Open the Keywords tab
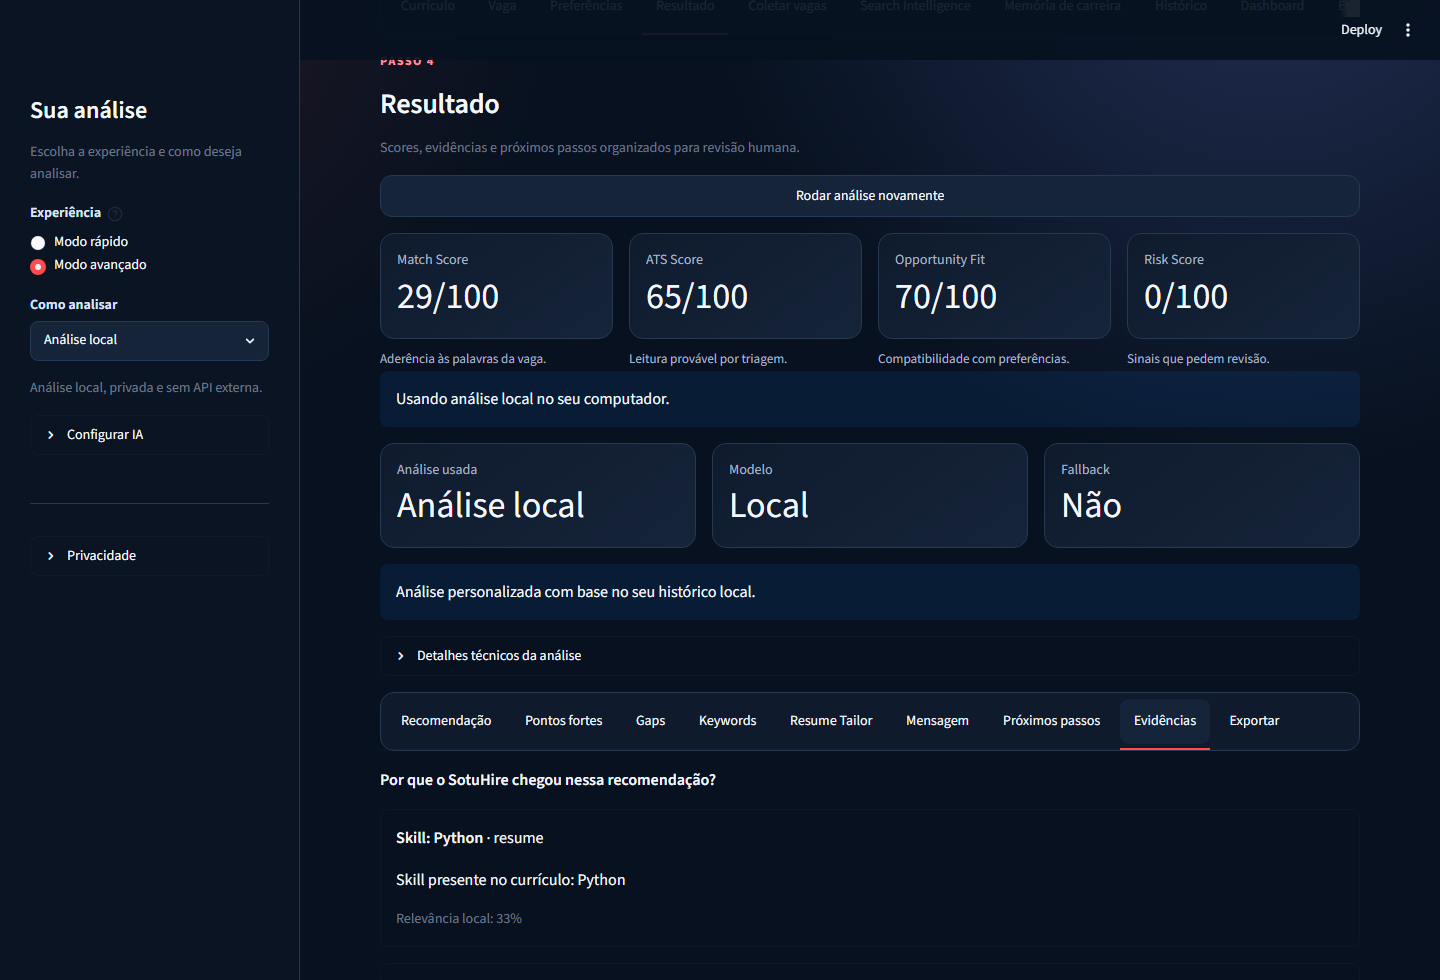 coord(727,721)
